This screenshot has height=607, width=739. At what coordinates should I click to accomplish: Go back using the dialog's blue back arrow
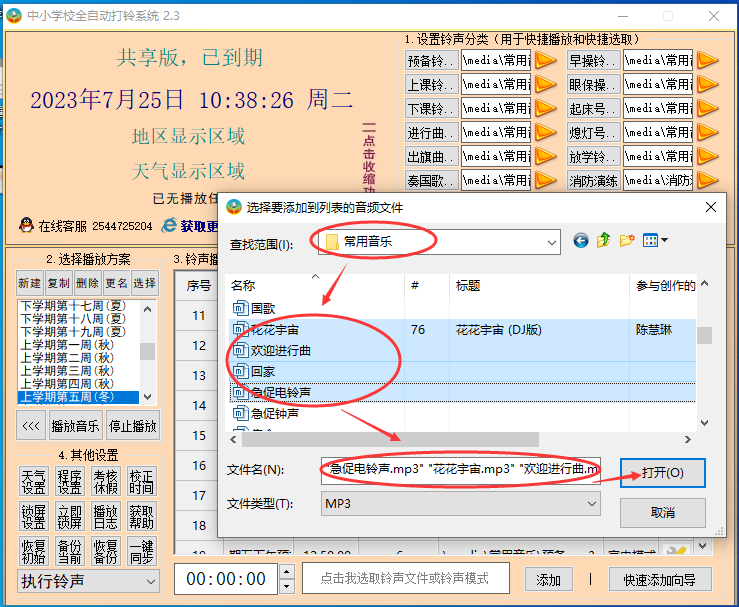click(581, 241)
